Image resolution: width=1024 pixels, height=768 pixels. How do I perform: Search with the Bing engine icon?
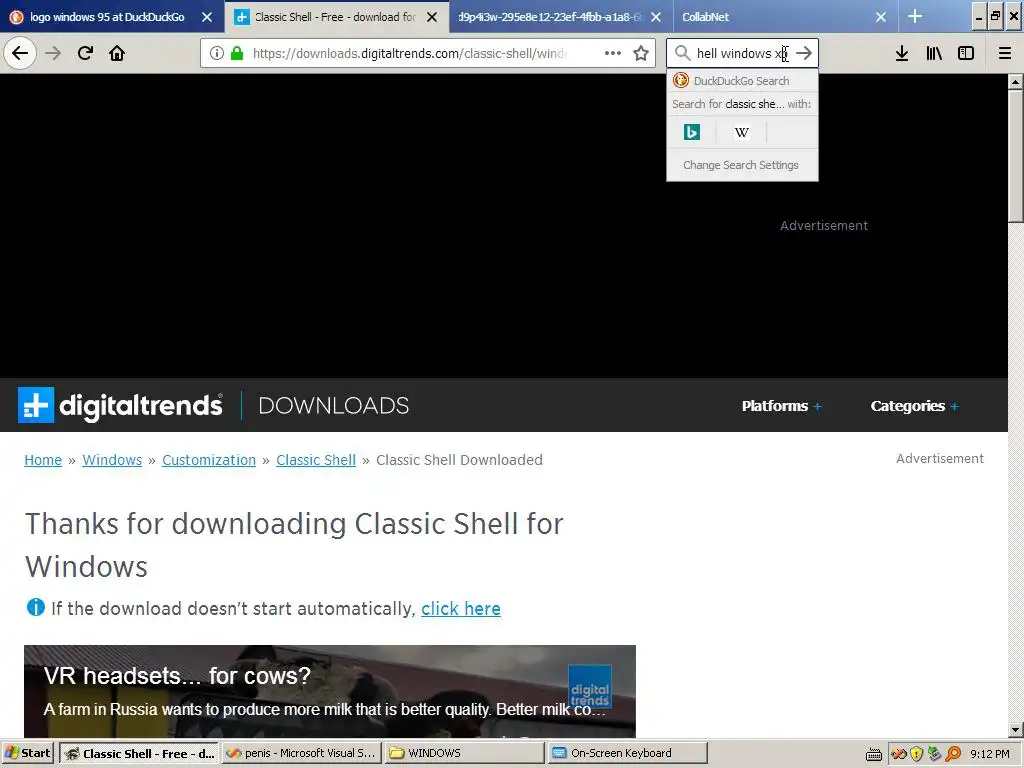click(x=692, y=133)
